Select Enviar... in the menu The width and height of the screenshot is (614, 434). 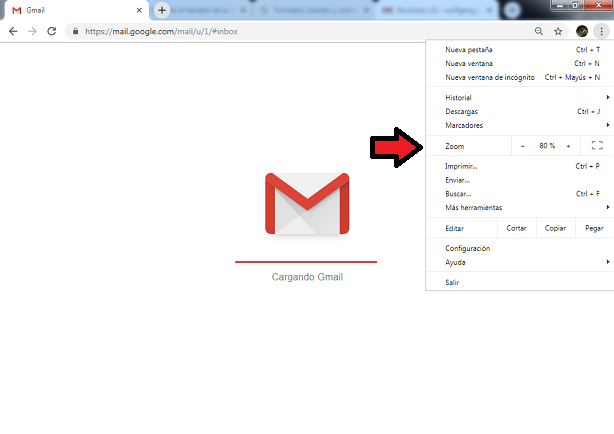520,180
